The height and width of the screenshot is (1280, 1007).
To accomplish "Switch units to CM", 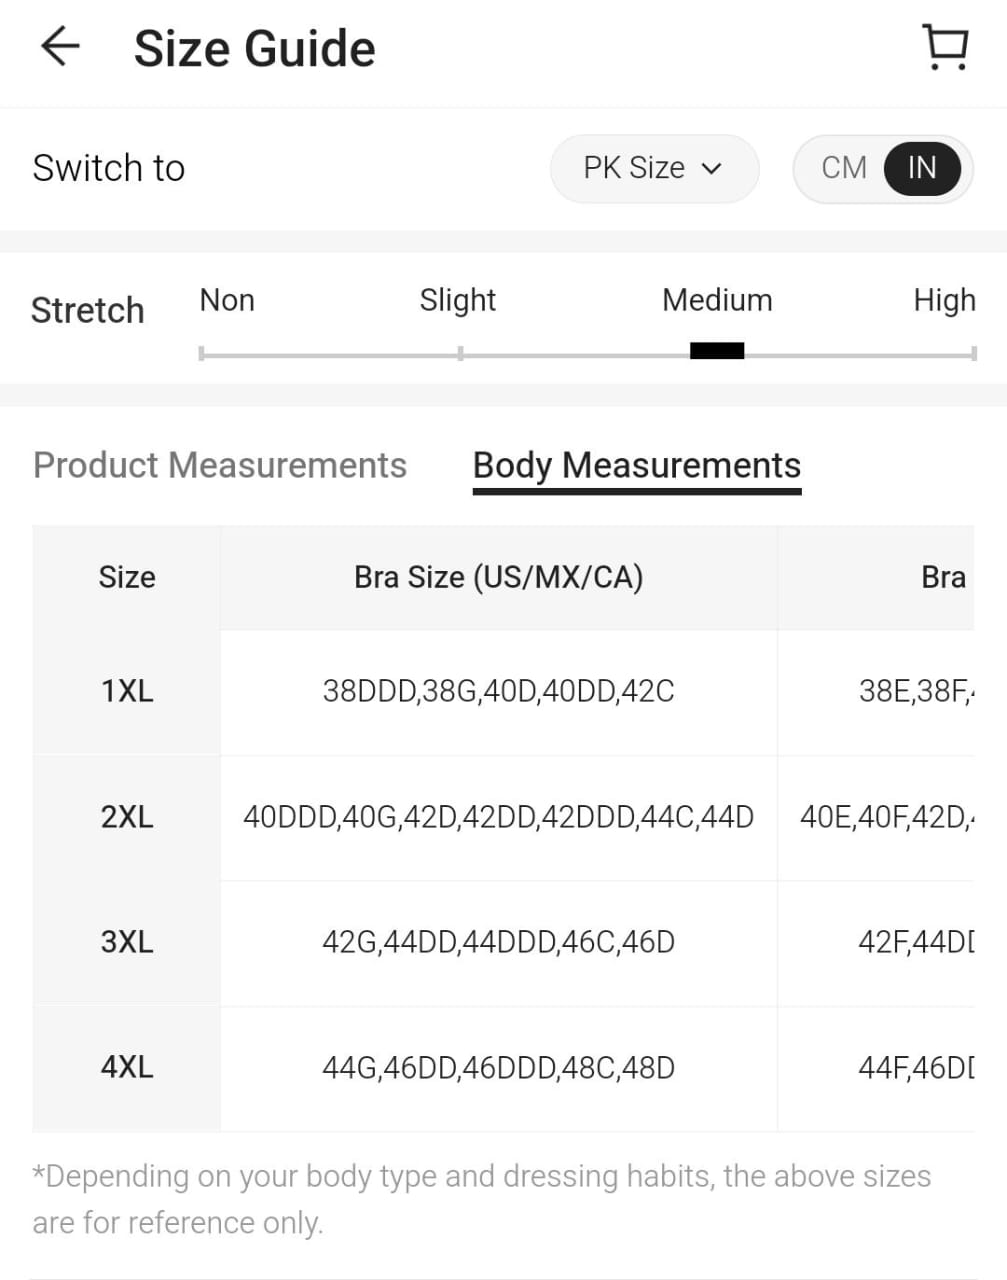I will point(843,168).
